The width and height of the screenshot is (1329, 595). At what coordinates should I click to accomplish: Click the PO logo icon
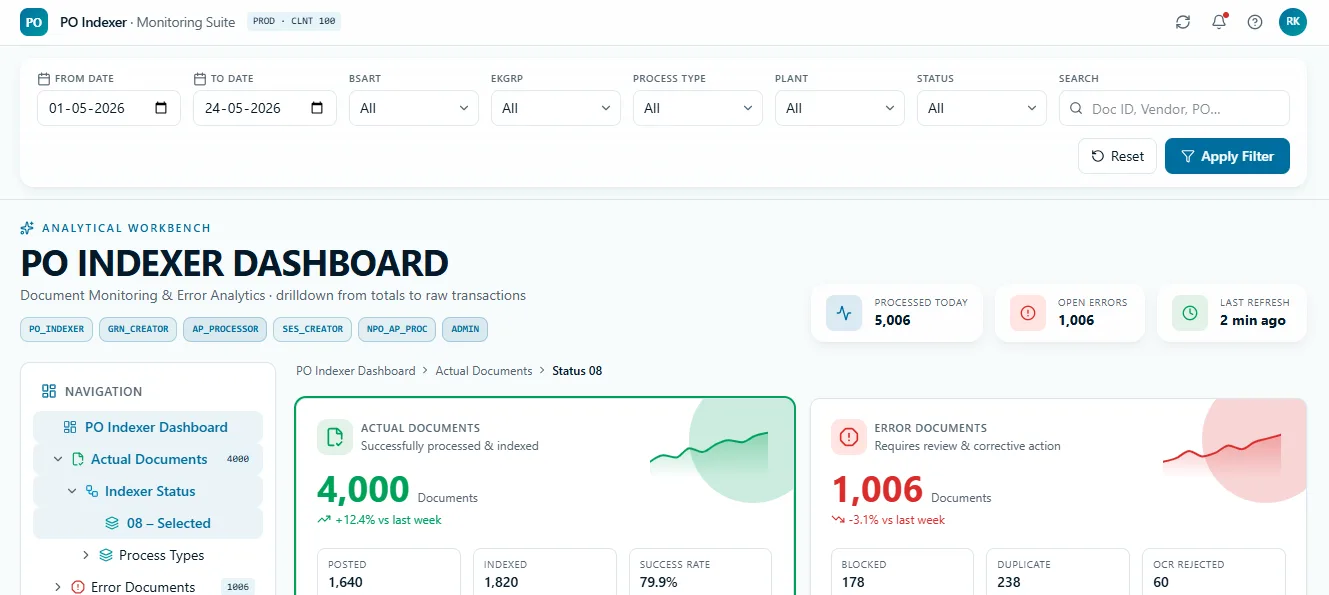(x=34, y=22)
